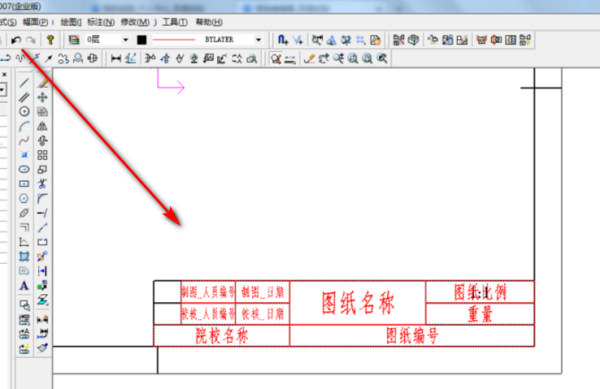Select the Contour line tool
Screen dimensions: 600x389
click(x=24, y=242)
